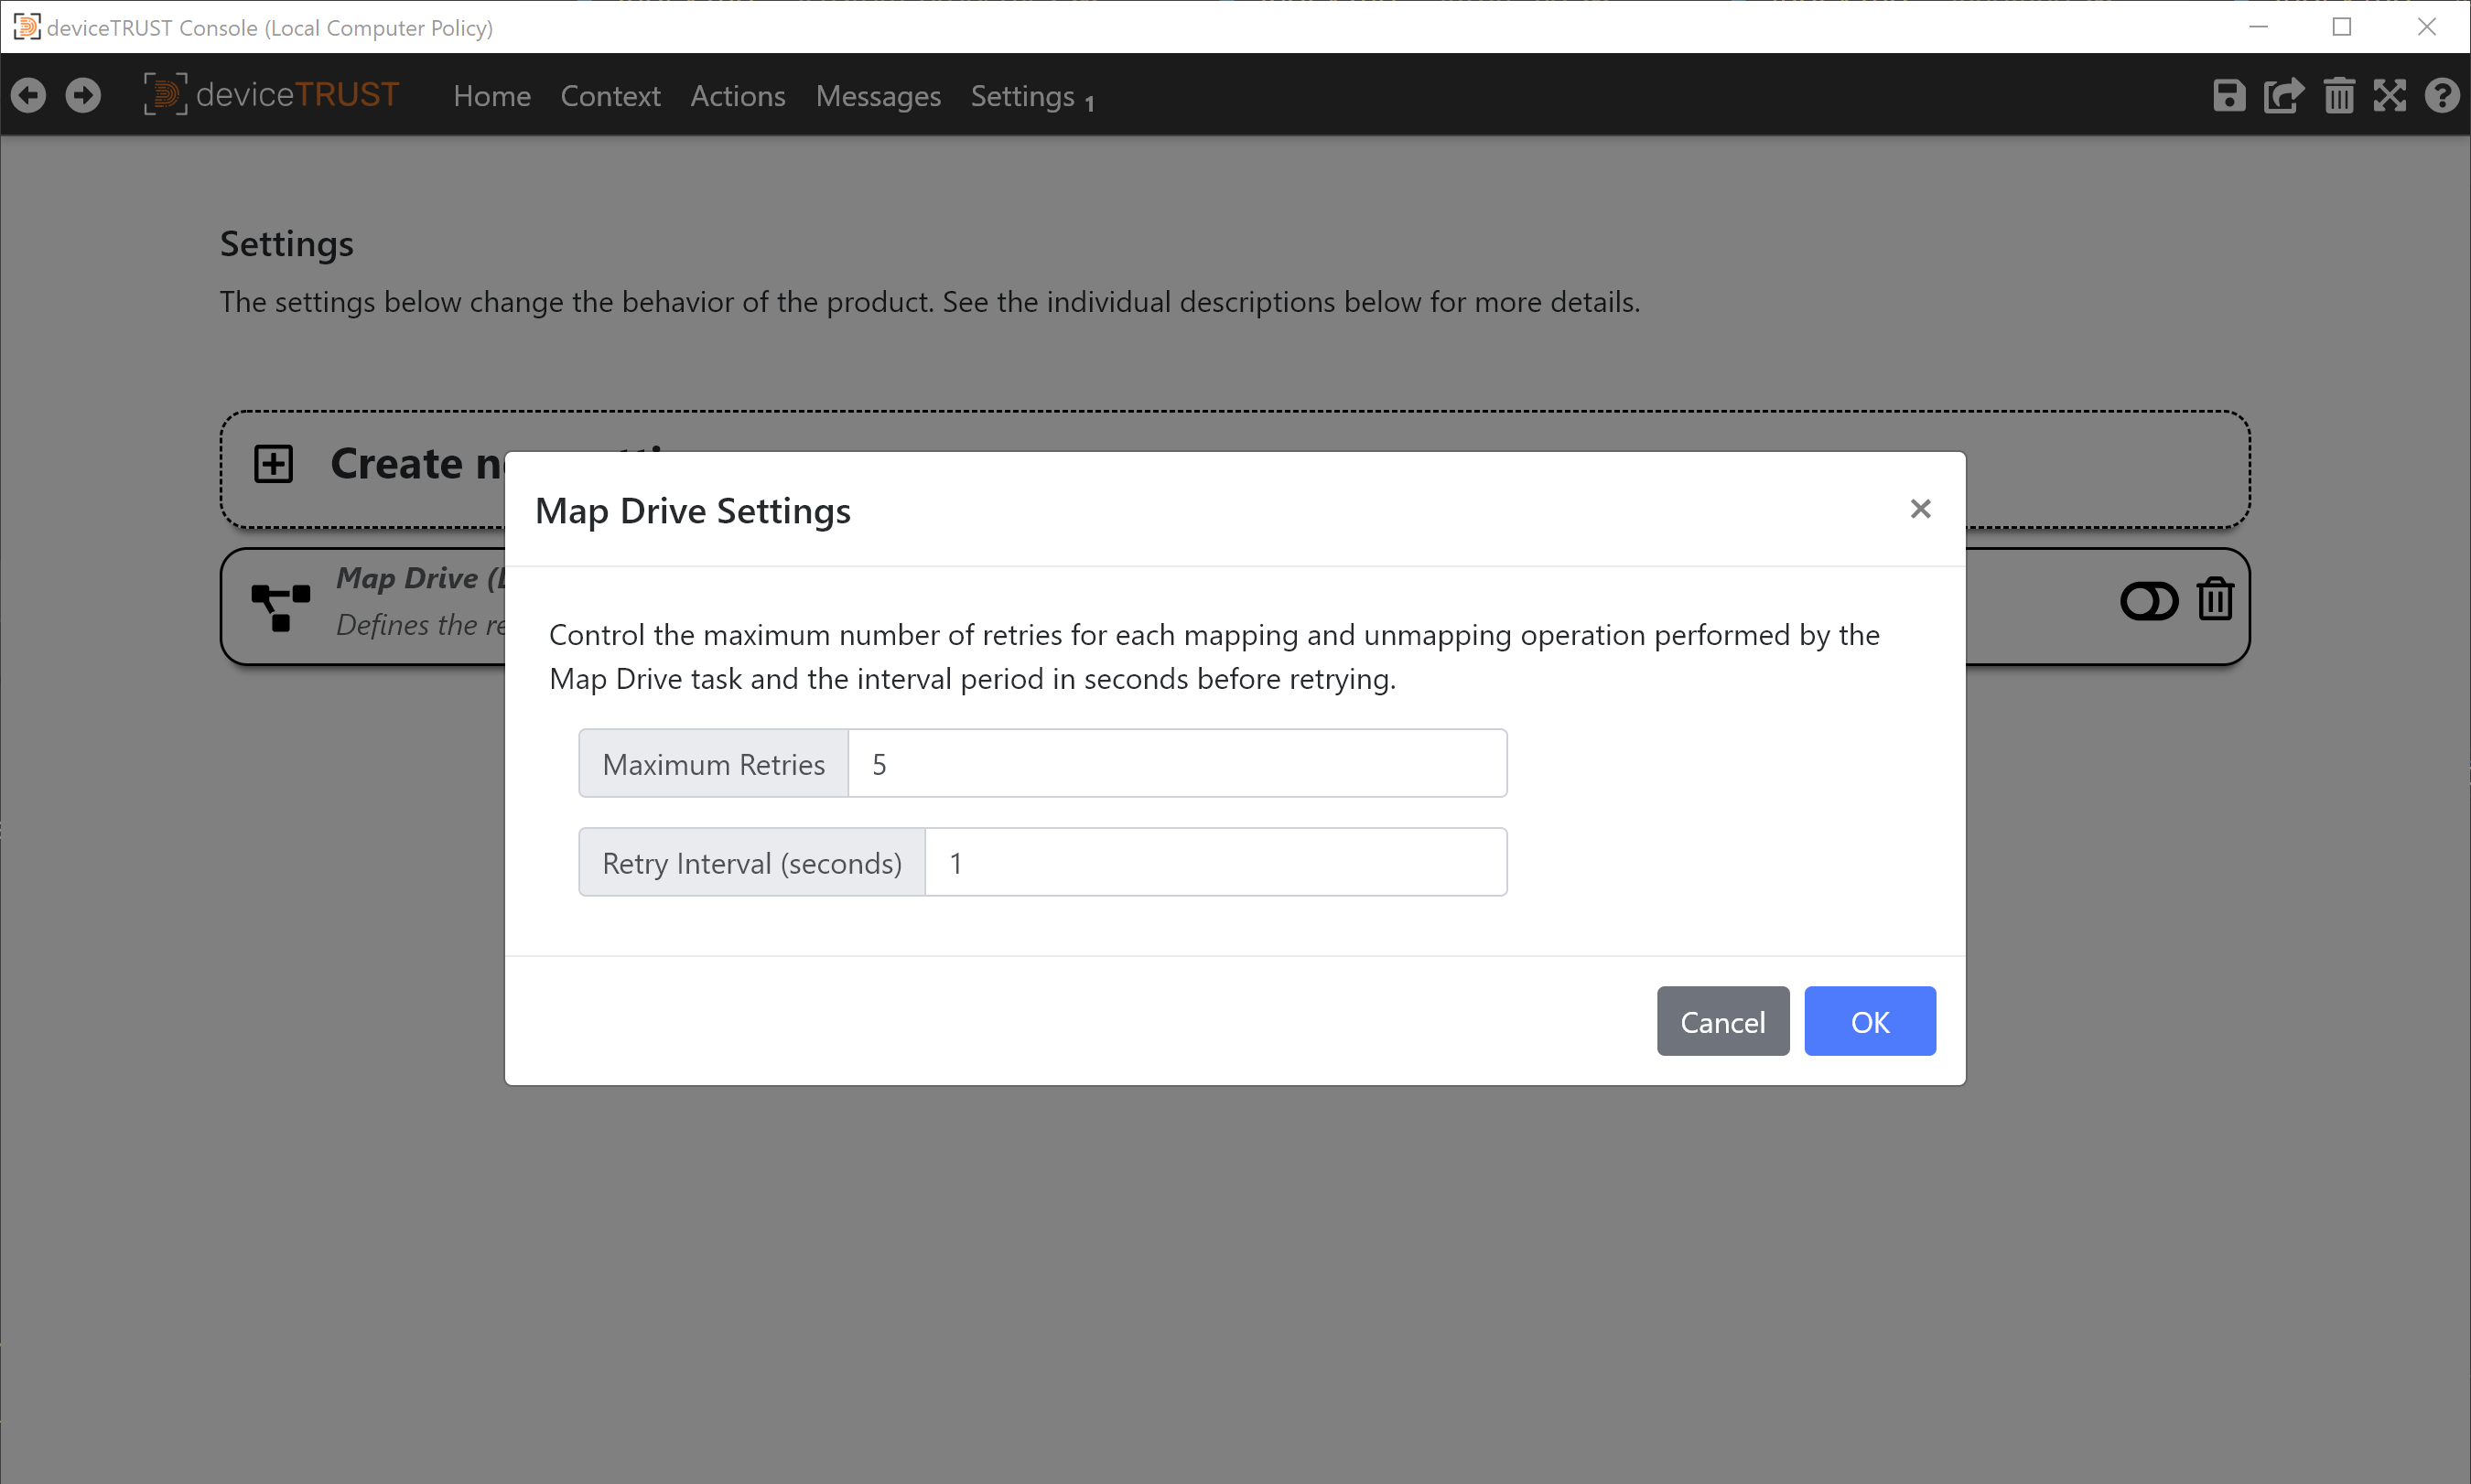
Task: Click the back navigation arrow
Action: [x=28, y=95]
